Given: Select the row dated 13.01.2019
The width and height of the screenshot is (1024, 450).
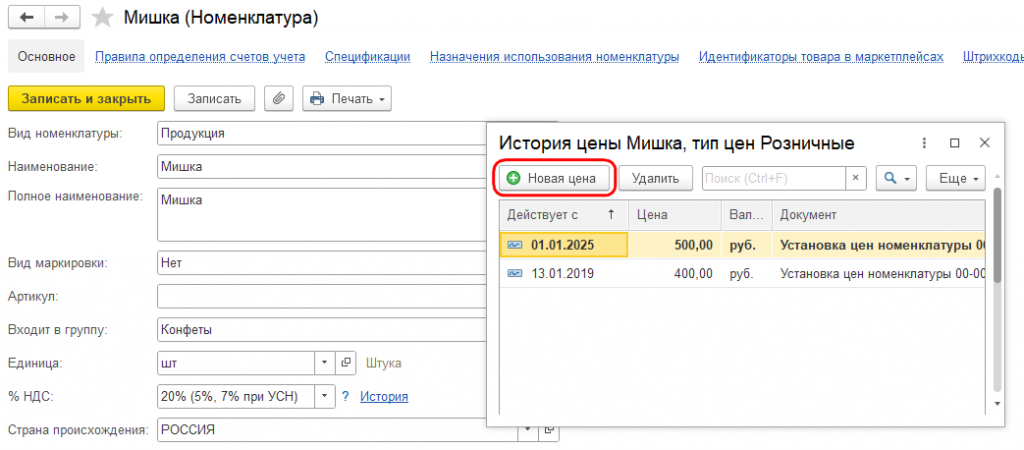Looking at the screenshot, I should (x=743, y=274).
